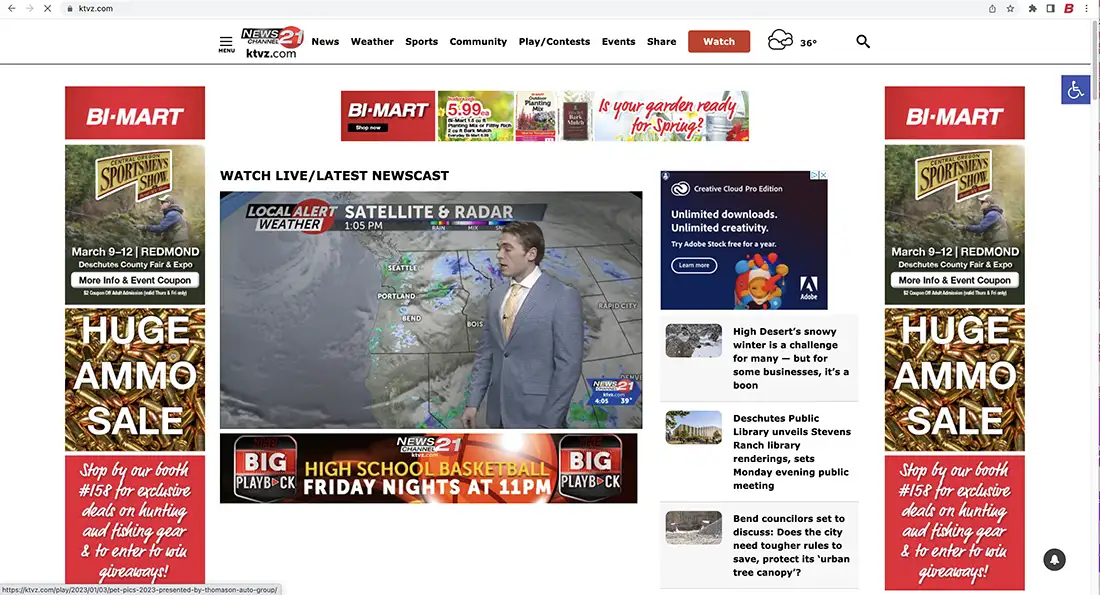Open the Events menu
This screenshot has height=595, width=1100.
point(619,41)
